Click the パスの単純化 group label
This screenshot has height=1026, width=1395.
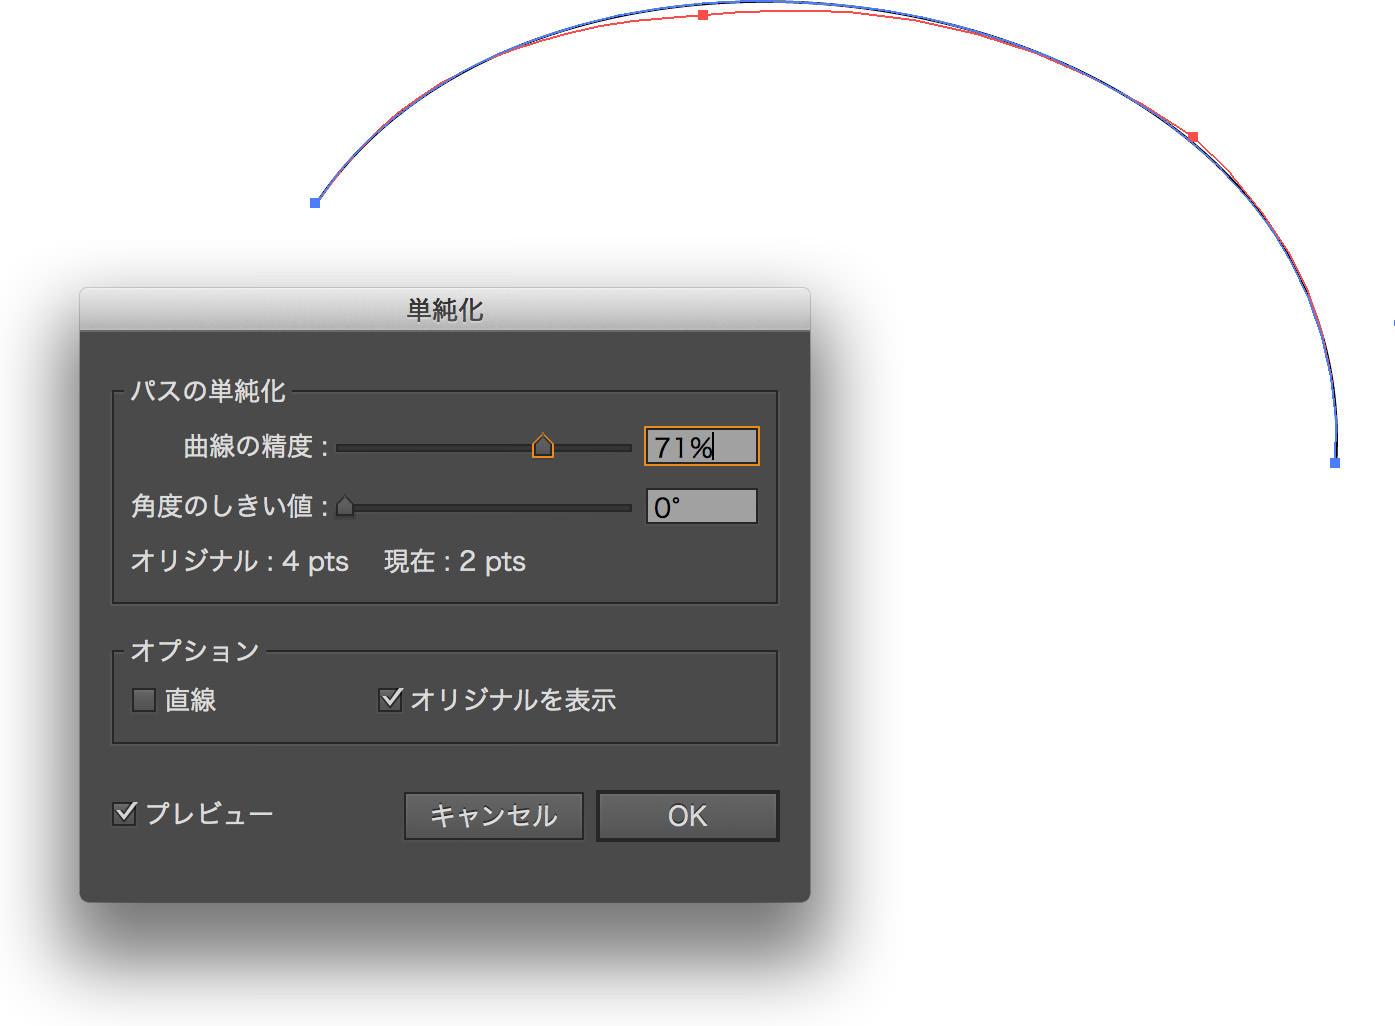(208, 390)
